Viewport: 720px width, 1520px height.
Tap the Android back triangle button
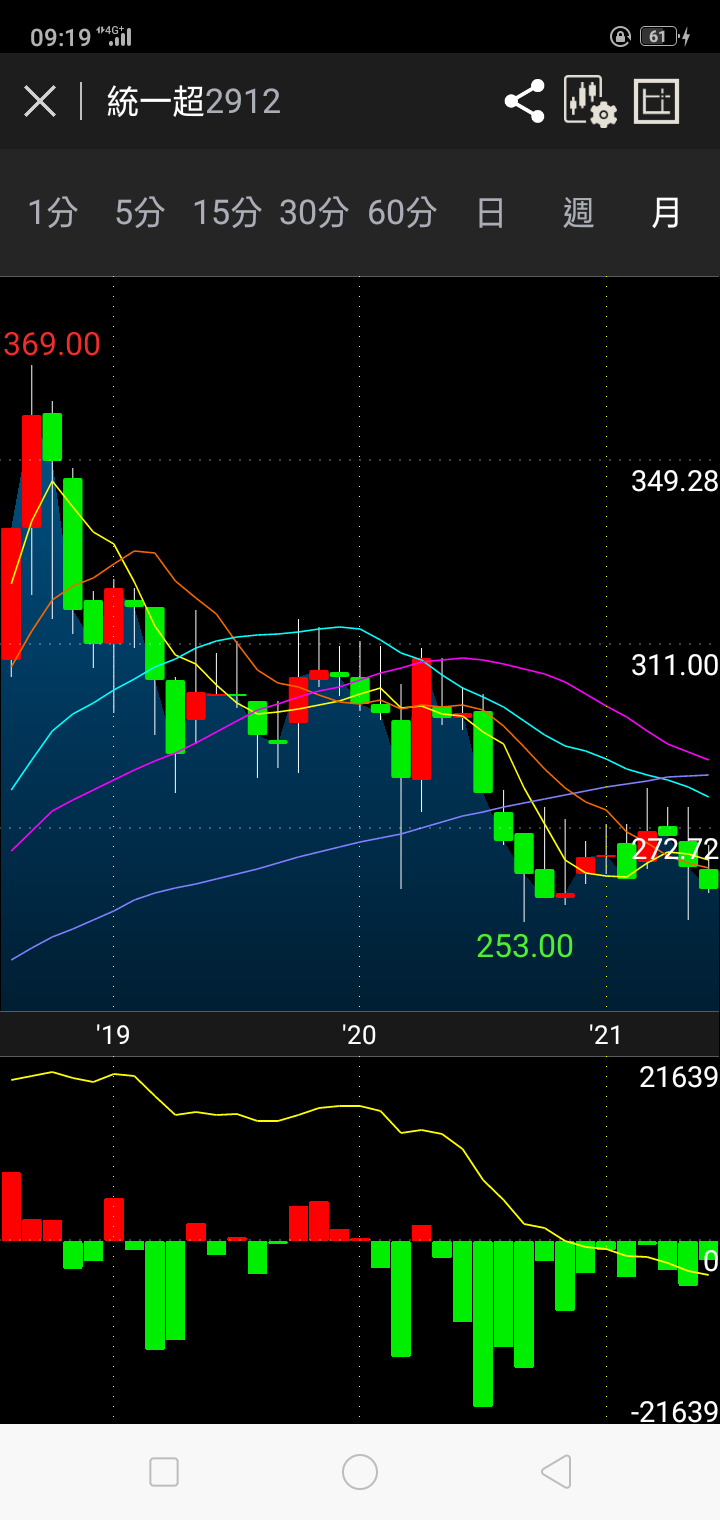click(x=556, y=1472)
